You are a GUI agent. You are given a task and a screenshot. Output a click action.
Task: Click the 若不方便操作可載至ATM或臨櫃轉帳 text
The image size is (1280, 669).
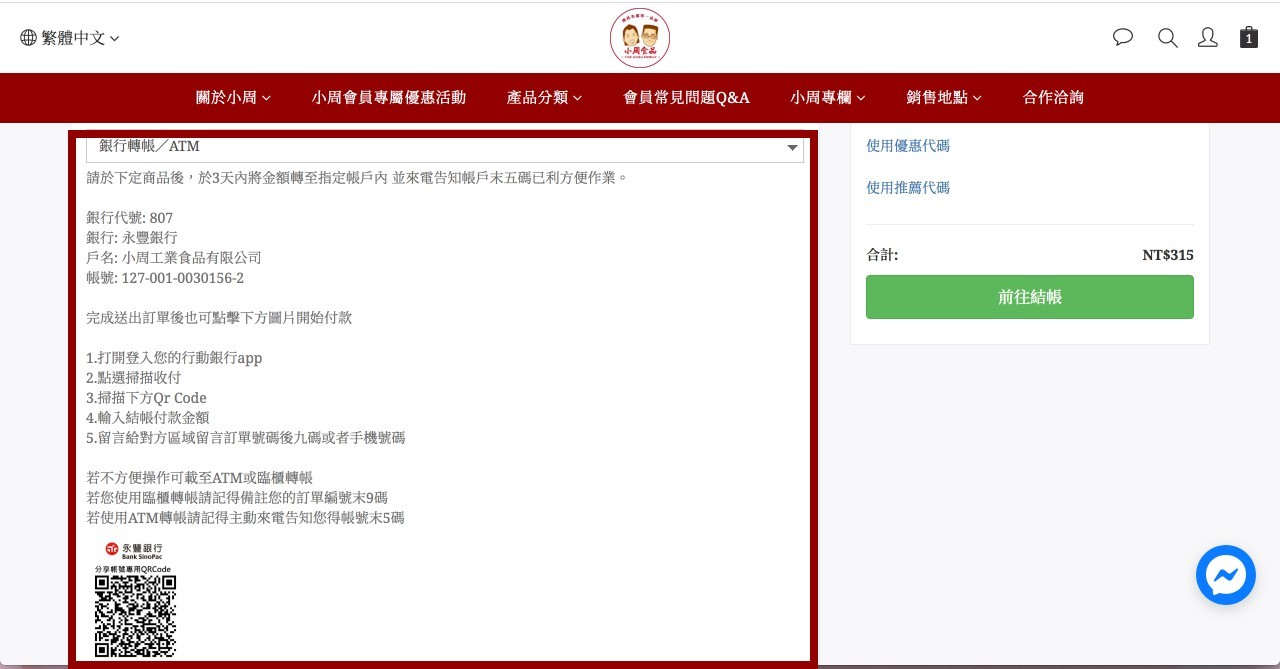pos(200,478)
